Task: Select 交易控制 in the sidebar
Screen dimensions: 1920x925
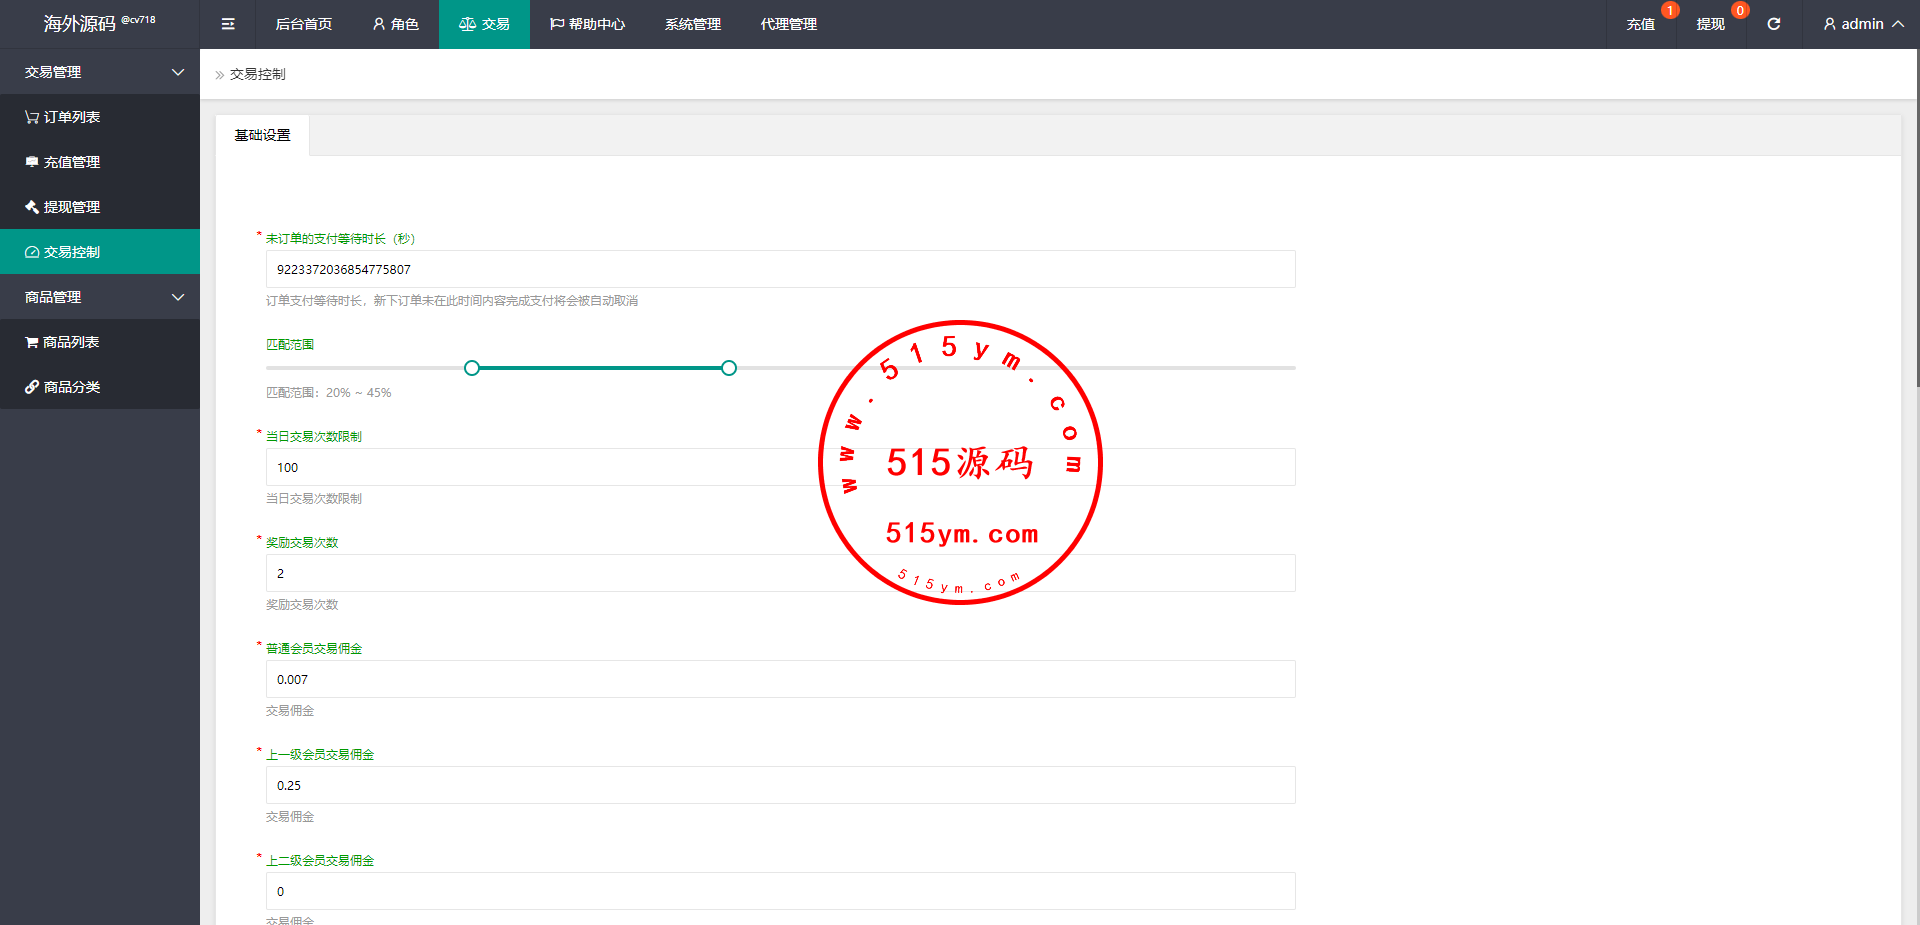Action: tap(62, 252)
